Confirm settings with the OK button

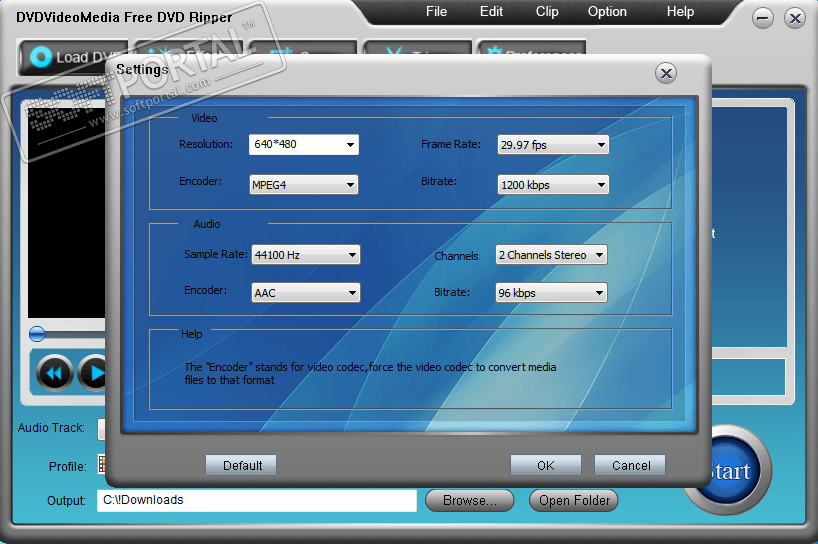546,465
